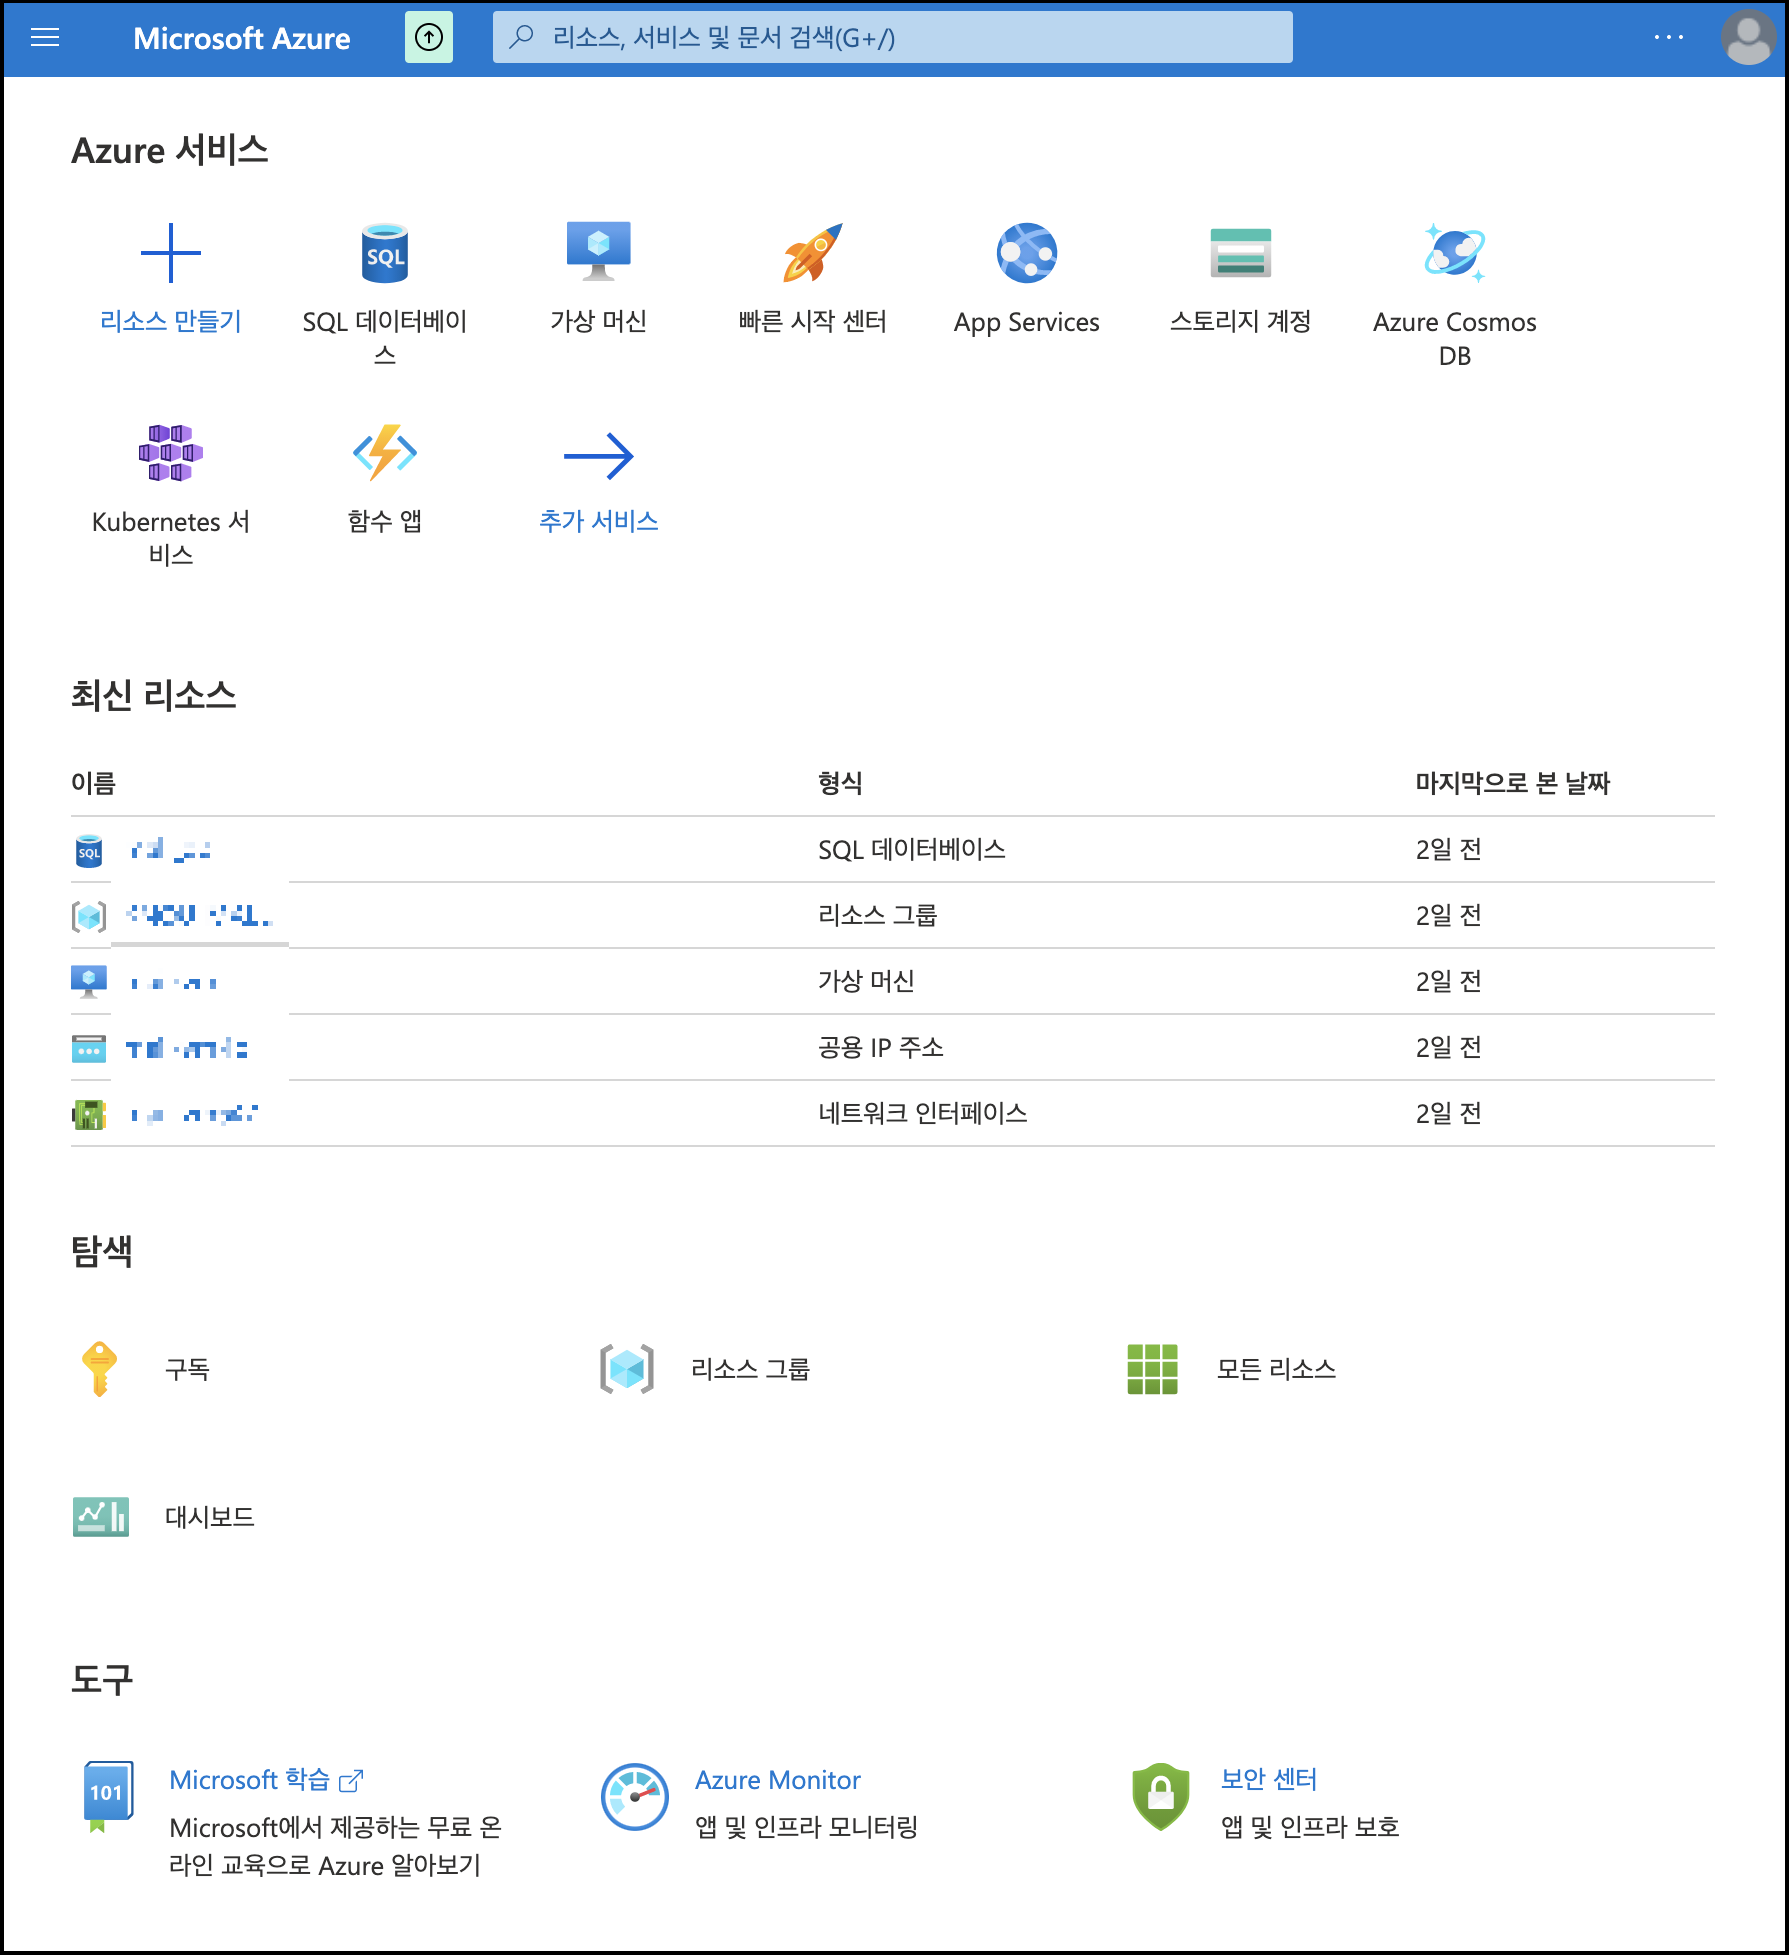Click the 리소스 그룹 label under 탐색

750,1369
